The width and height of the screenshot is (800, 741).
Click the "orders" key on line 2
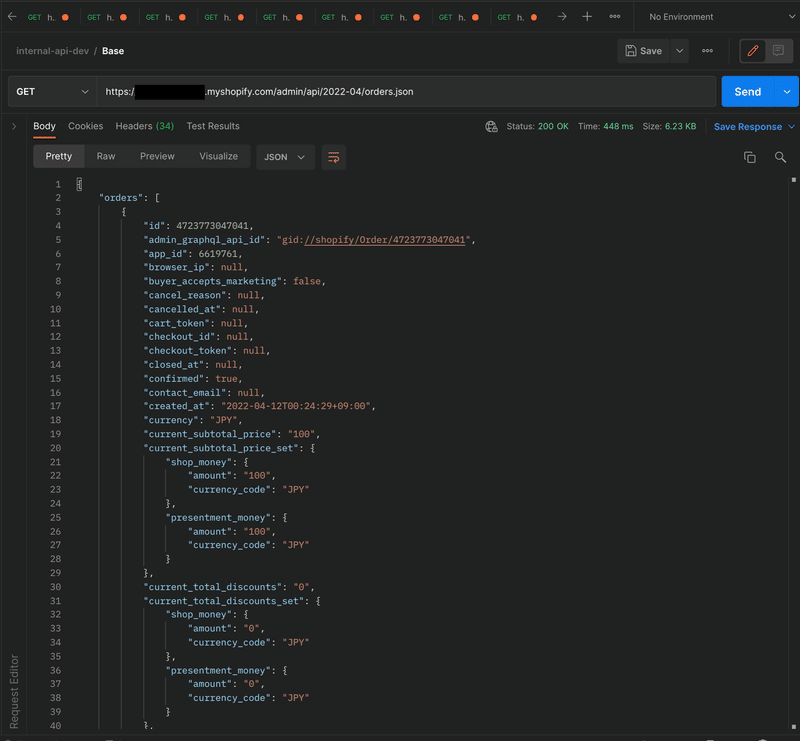click(121, 198)
